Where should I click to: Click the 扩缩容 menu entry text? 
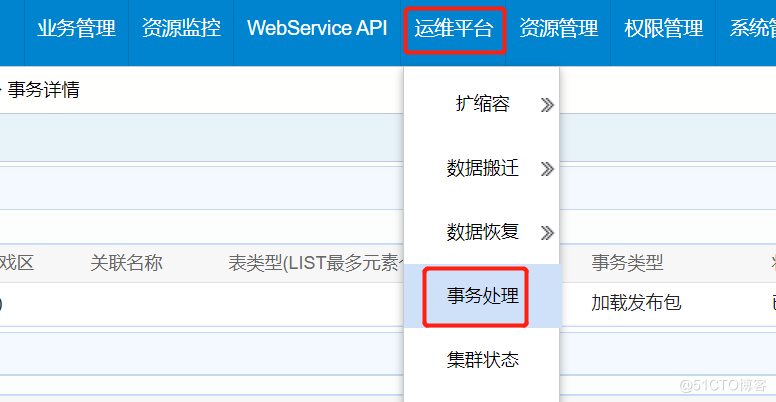[x=482, y=104]
